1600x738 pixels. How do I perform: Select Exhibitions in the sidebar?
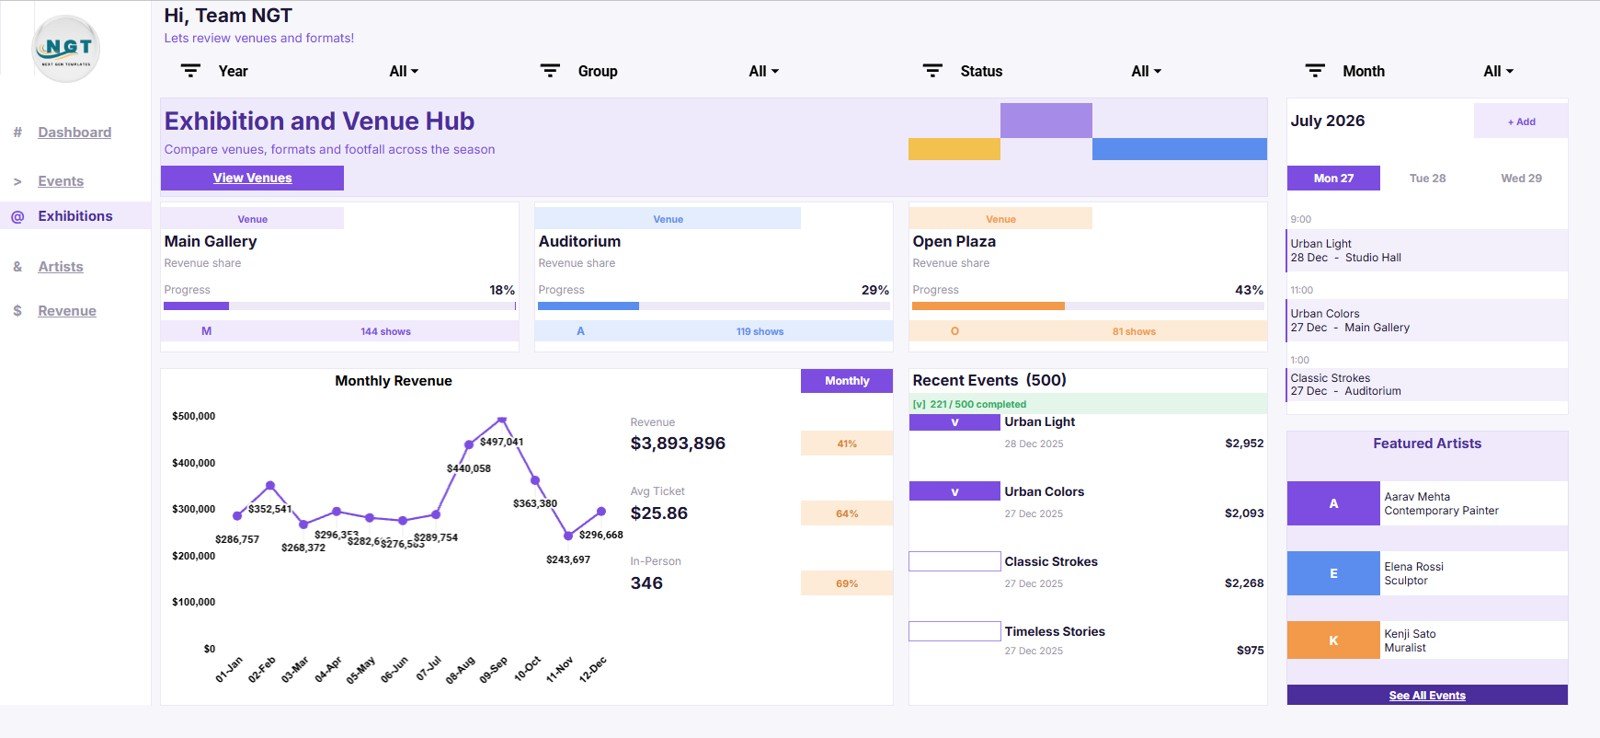click(75, 216)
